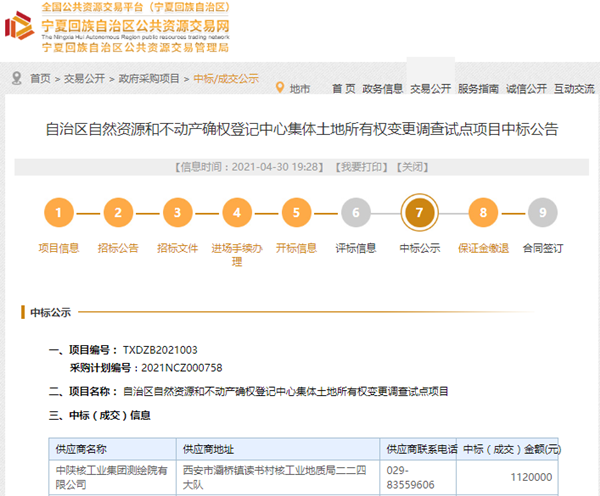Go to 服务指南 menu item

[478, 88]
